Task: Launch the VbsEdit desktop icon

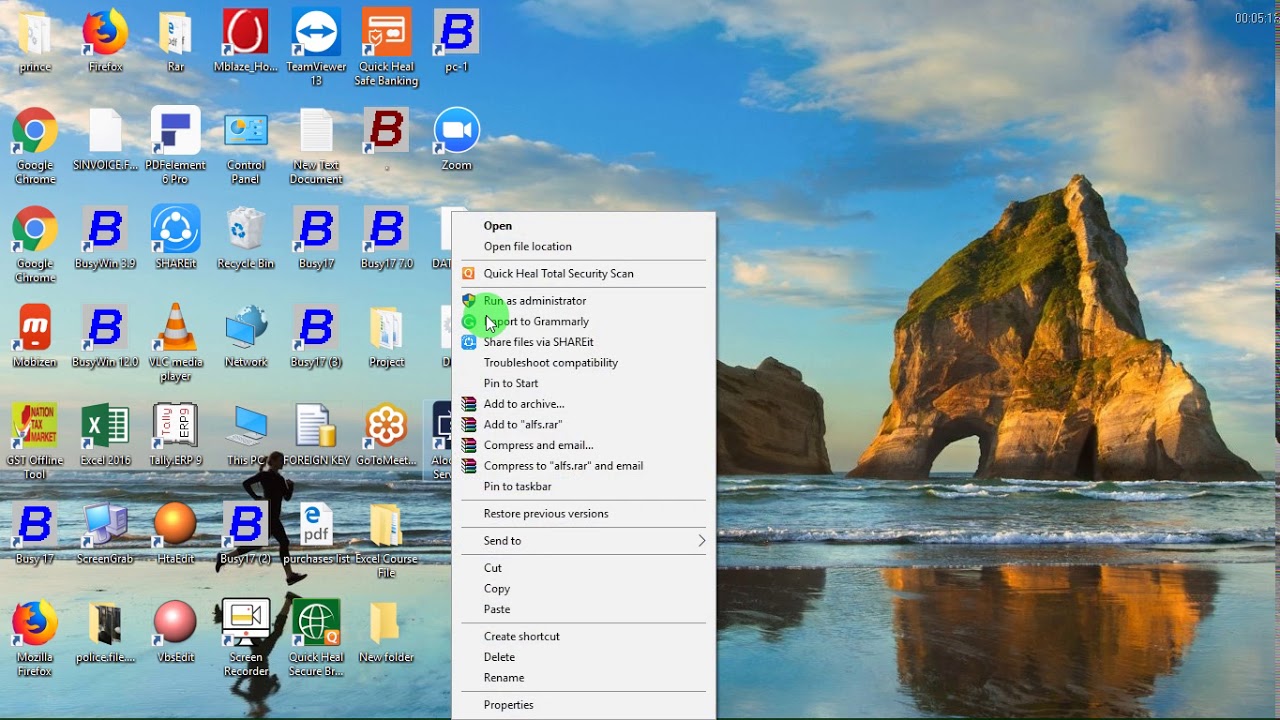Action: [x=176, y=632]
